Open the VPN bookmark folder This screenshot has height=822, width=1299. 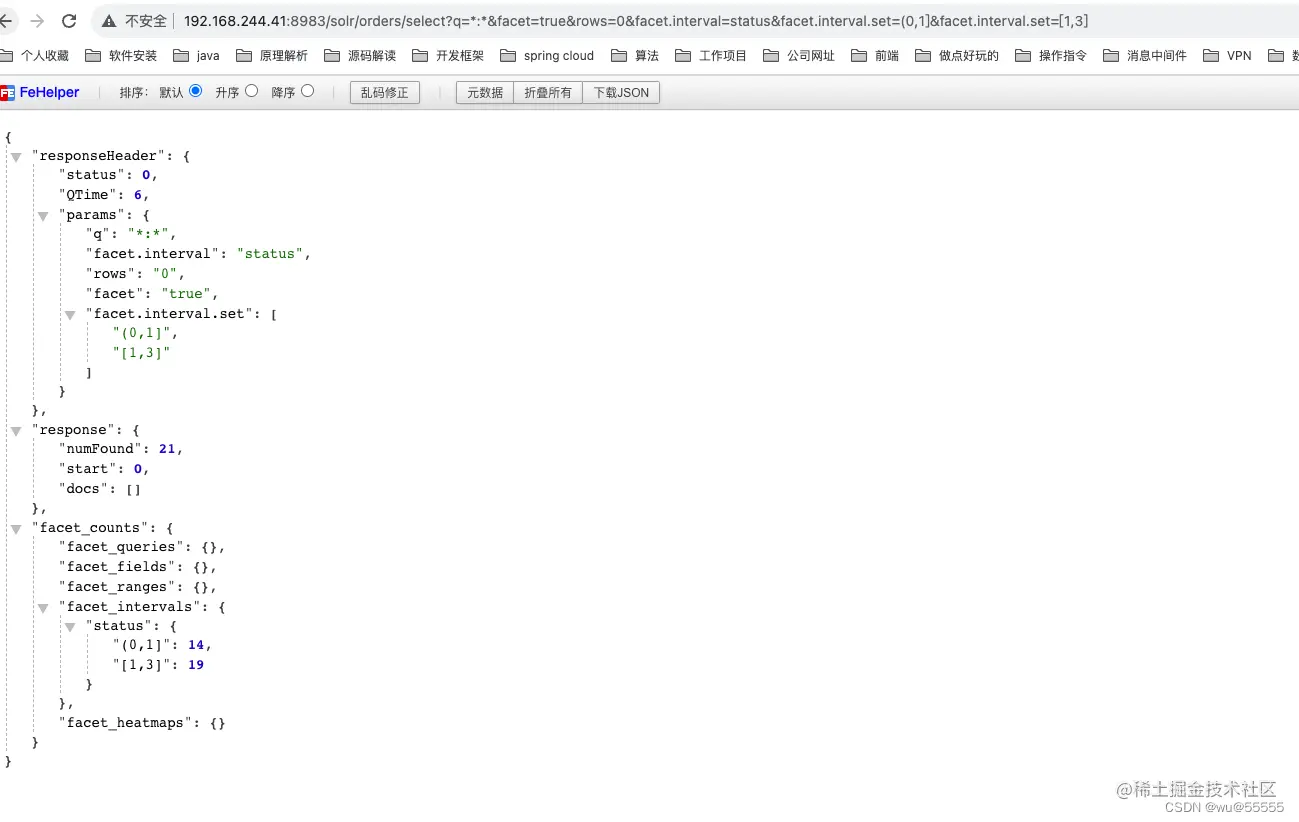[1227, 56]
